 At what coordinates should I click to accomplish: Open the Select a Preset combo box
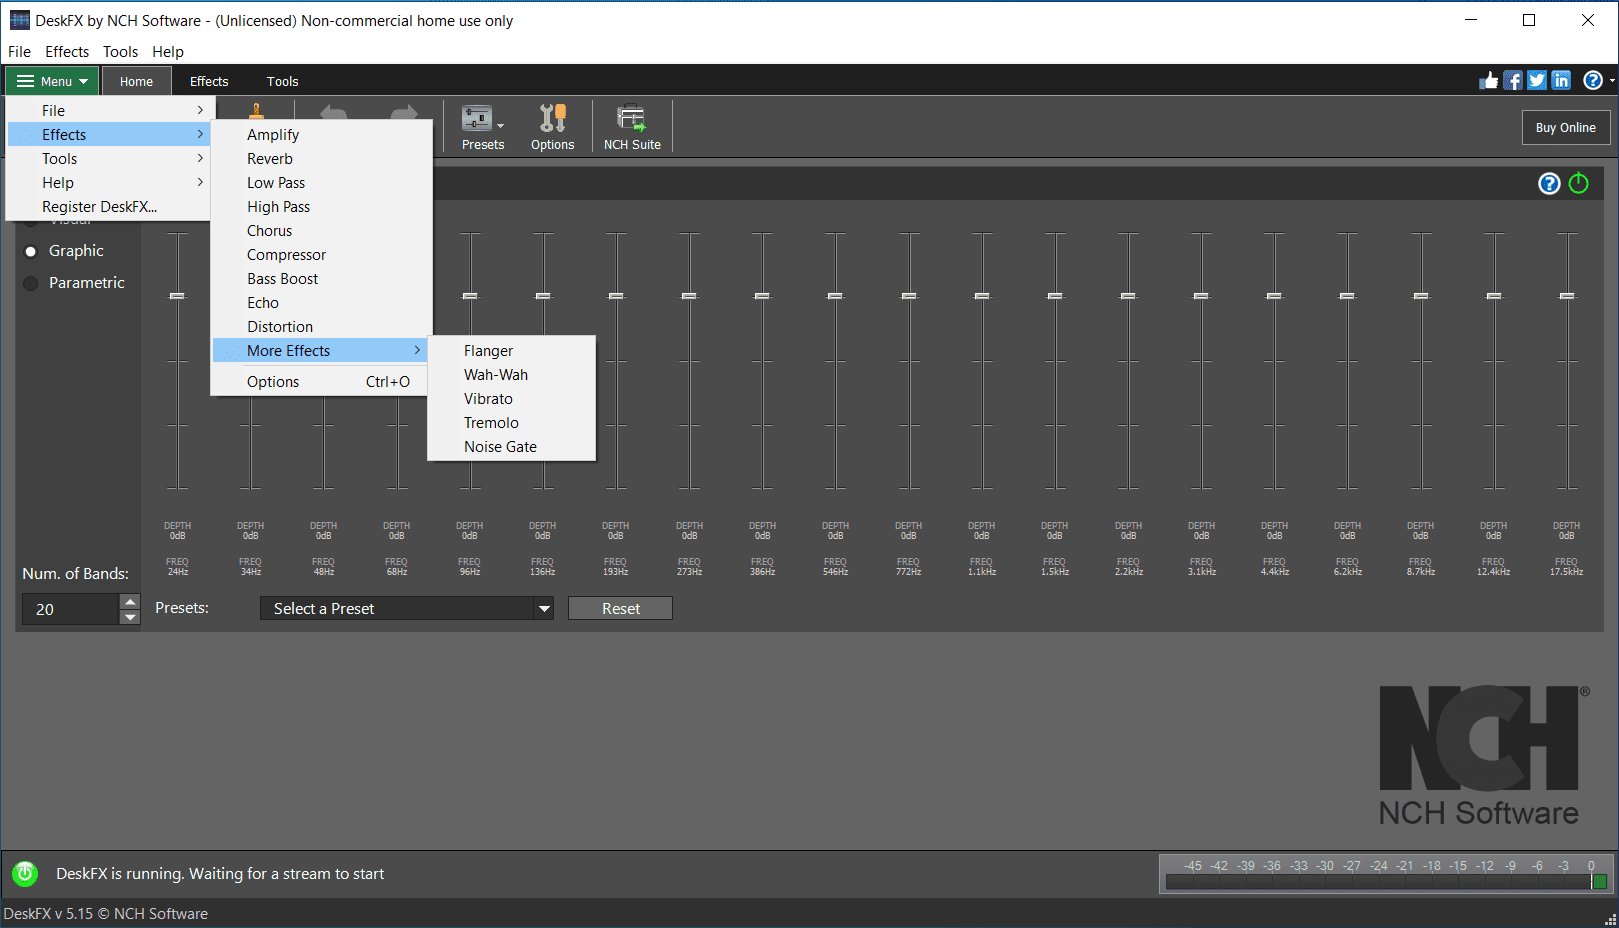[407, 609]
